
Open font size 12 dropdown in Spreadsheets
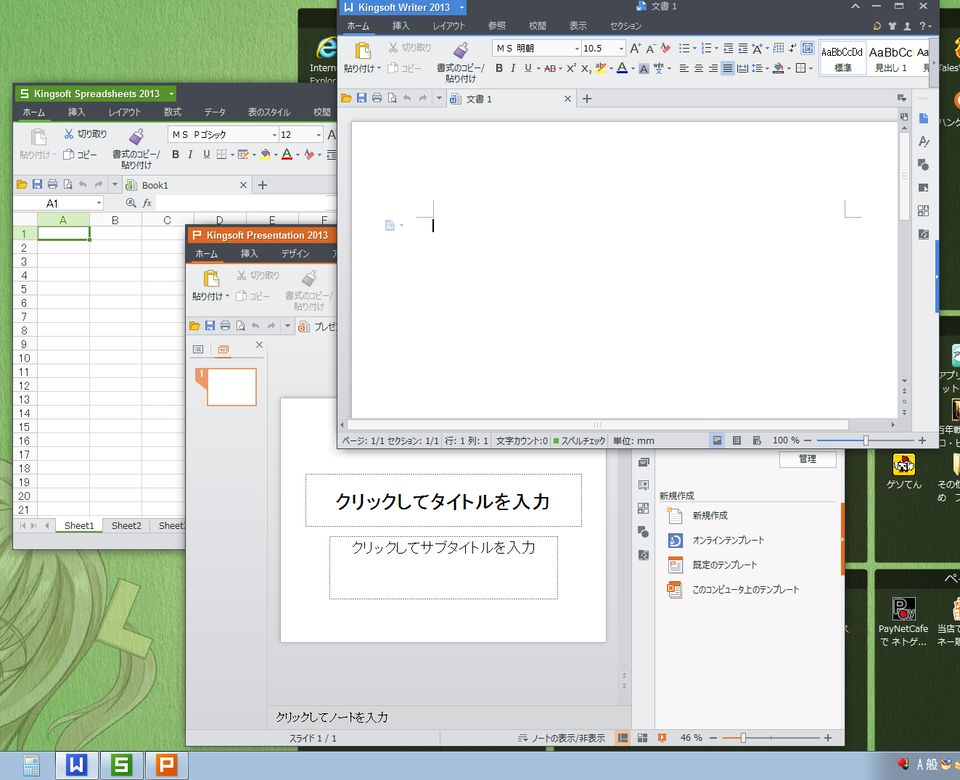[x=319, y=135]
